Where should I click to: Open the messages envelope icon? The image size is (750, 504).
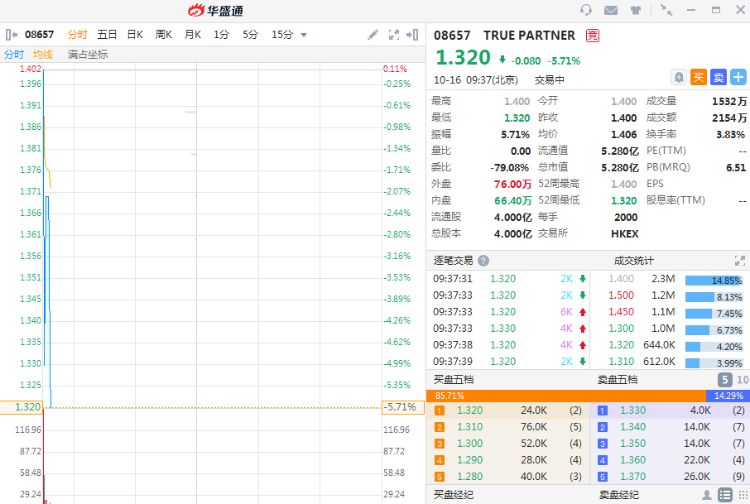coord(610,10)
